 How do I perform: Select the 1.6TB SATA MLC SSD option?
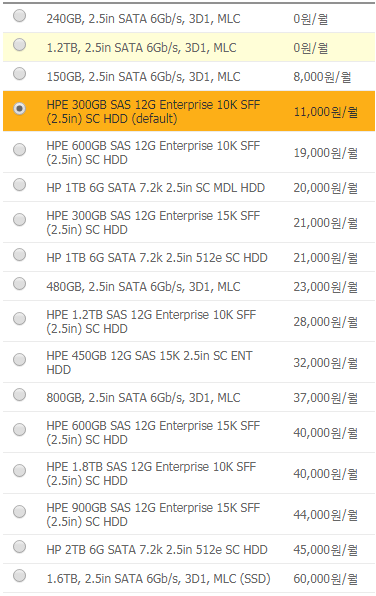coord(19,575)
